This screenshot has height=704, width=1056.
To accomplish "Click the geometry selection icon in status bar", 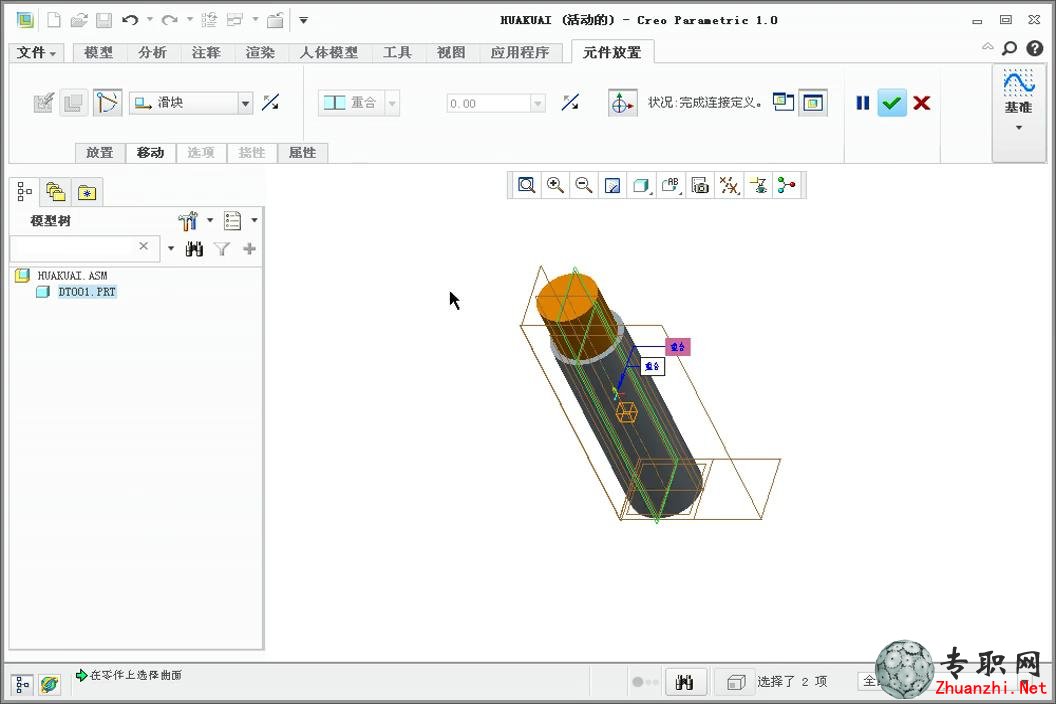I will coord(735,682).
